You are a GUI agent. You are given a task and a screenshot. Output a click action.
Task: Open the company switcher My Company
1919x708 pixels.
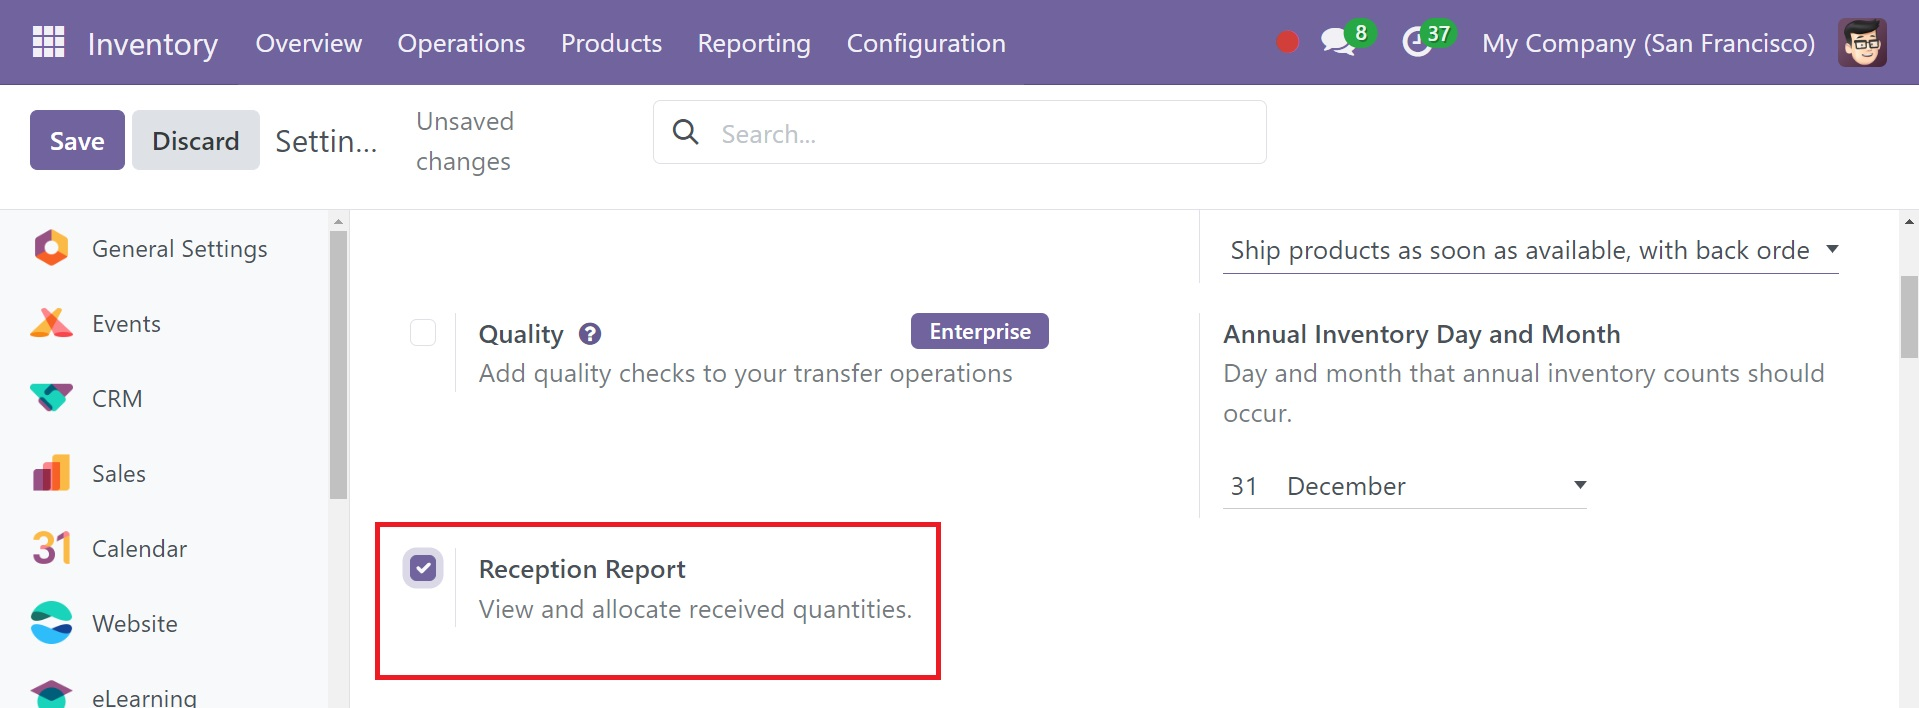coord(1648,43)
